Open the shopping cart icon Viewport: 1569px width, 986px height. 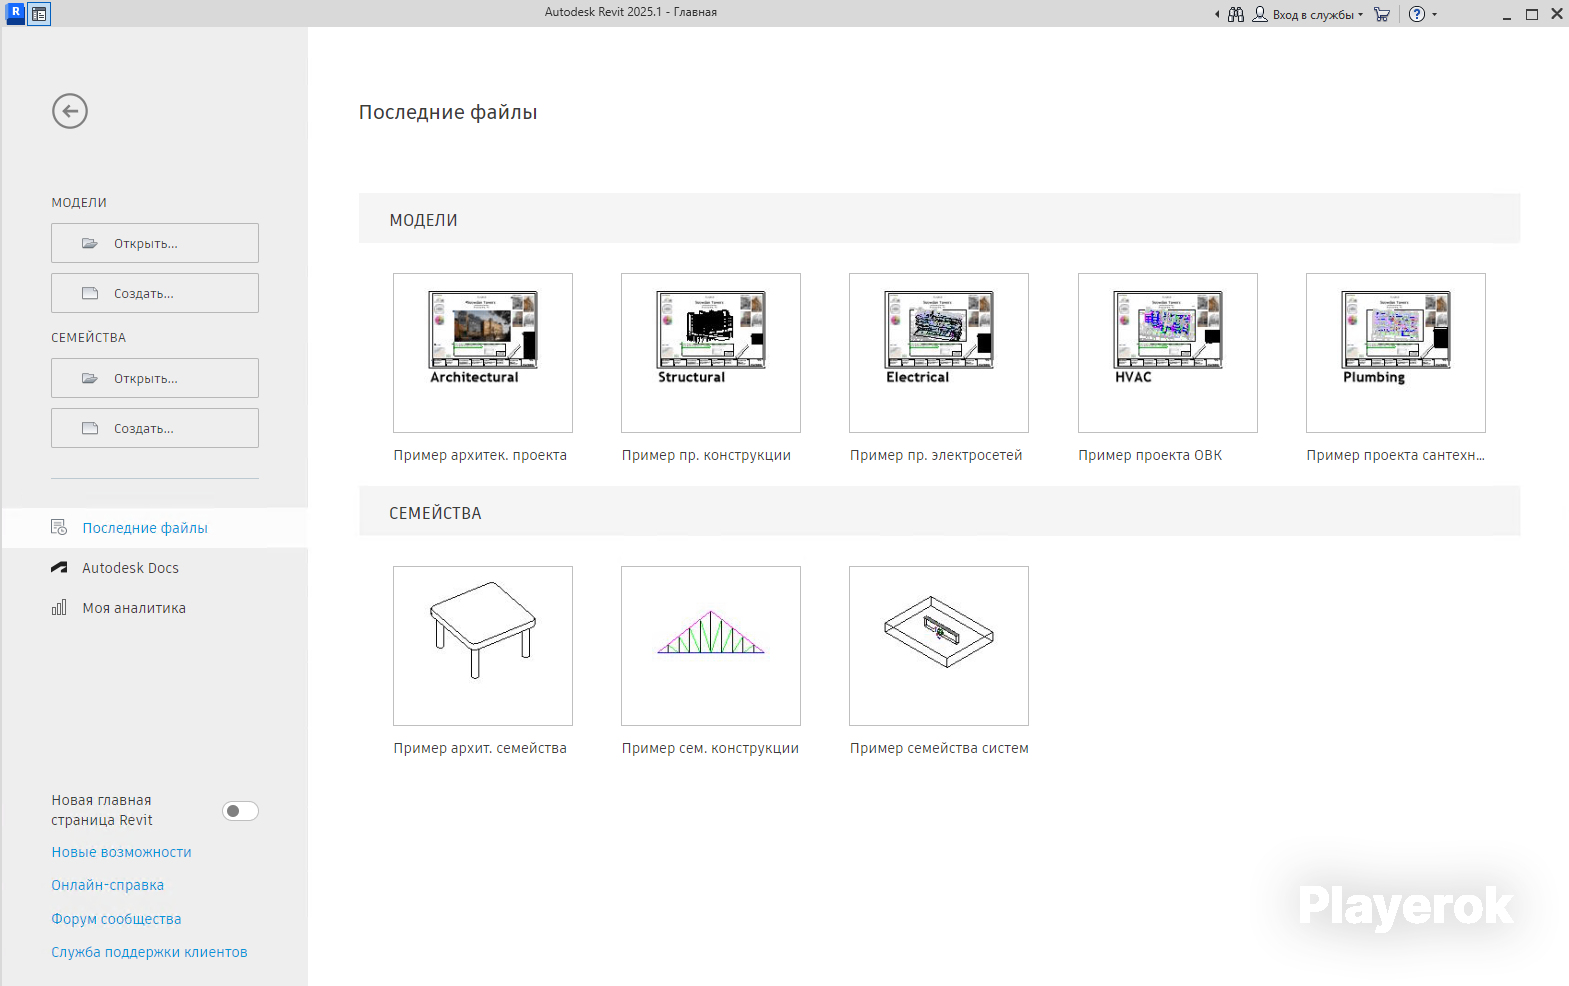point(1382,14)
